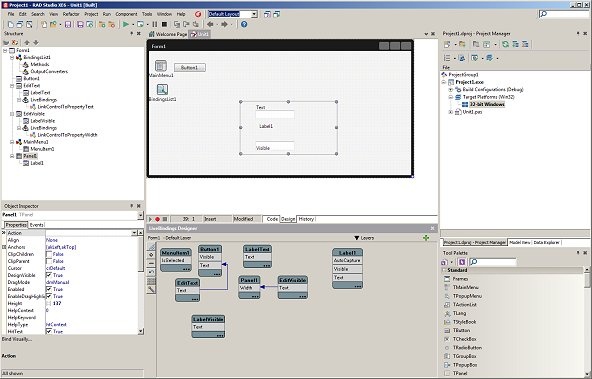
Task: Toggle the ClipChildren checkbox
Action: tap(49, 254)
